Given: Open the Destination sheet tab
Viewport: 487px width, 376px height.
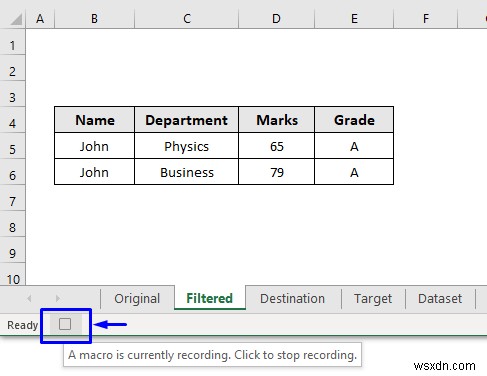Looking at the screenshot, I should [x=292, y=298].
